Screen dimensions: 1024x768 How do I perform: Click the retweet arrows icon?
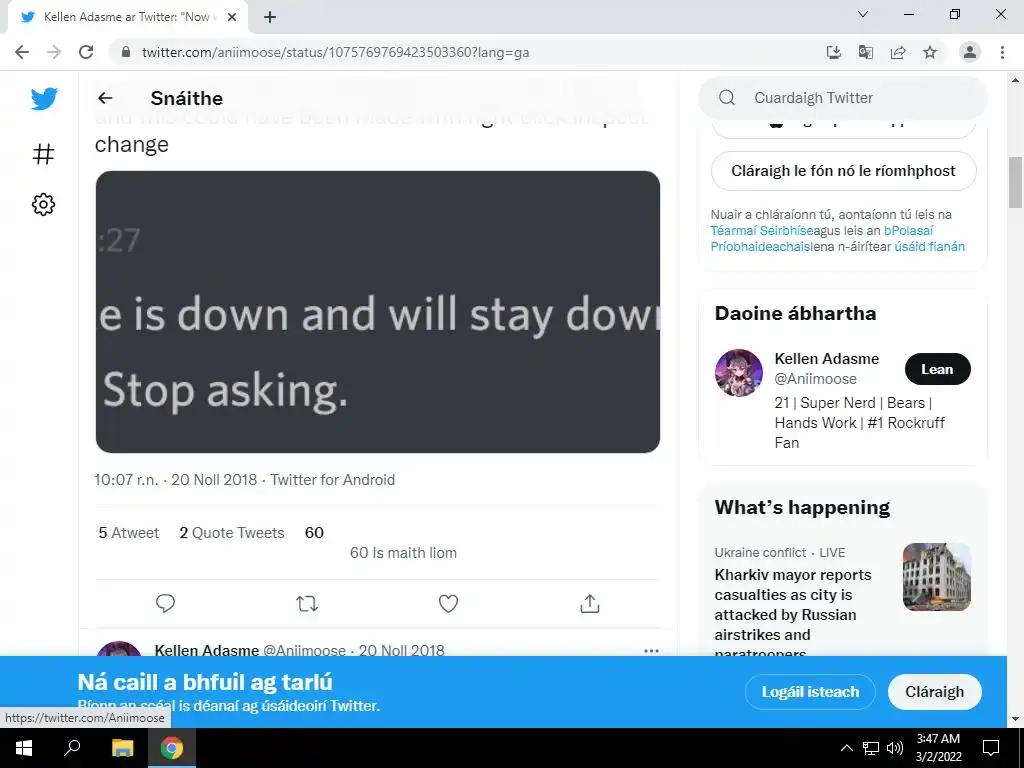coord(307,603)
